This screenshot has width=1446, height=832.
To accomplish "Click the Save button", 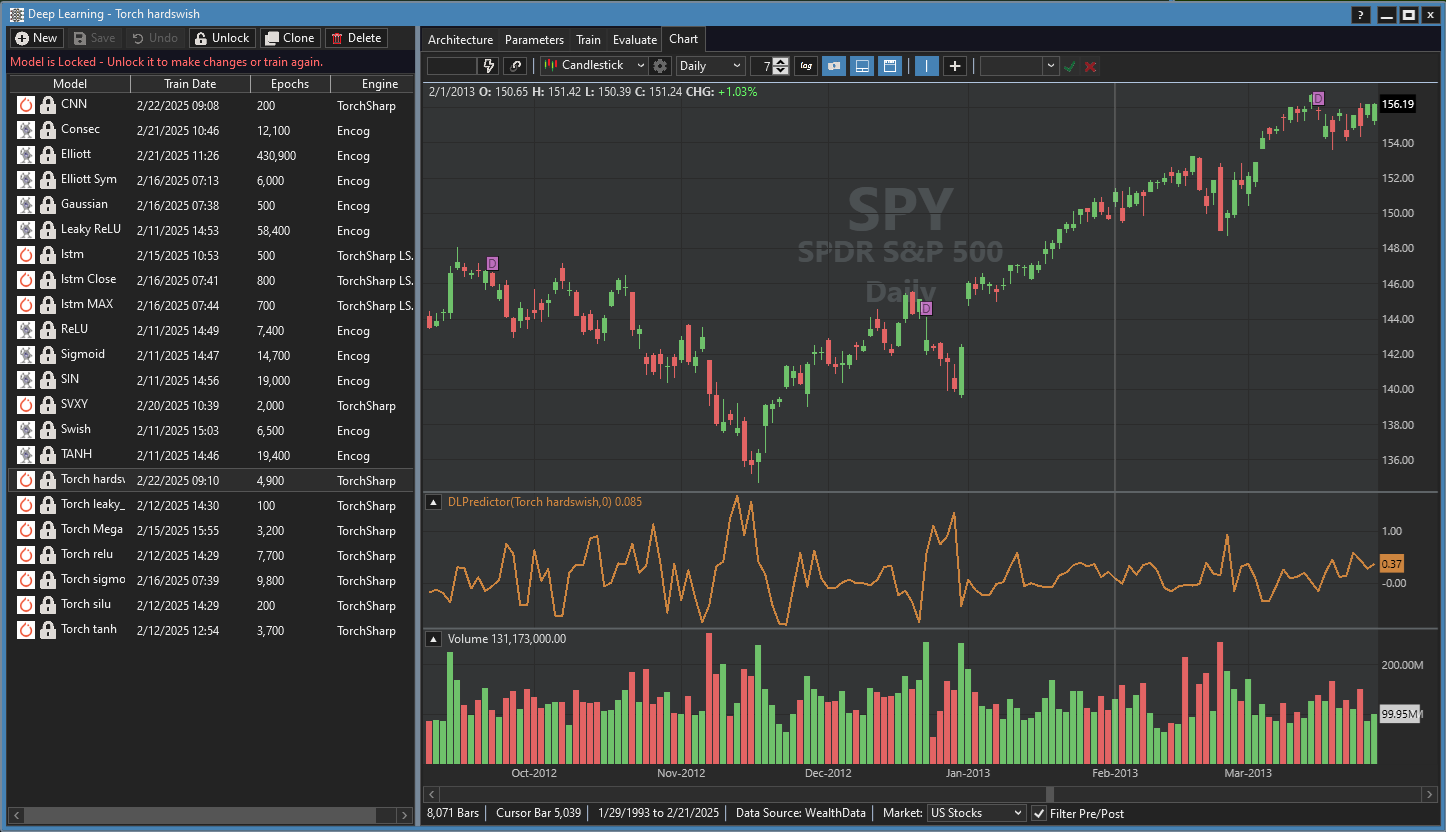I will pos(93,38).
